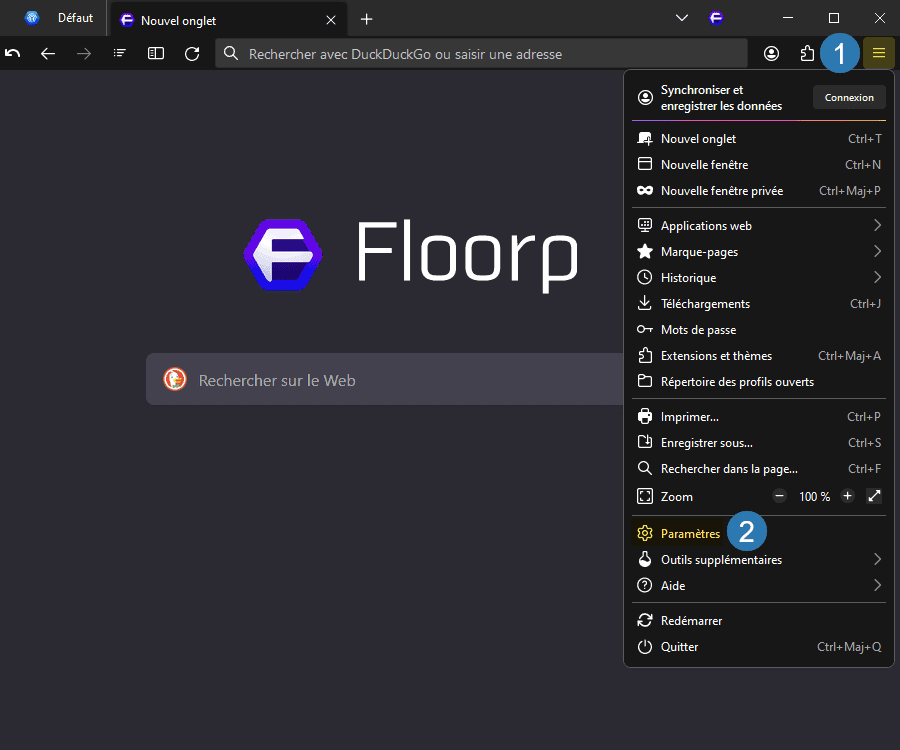Close the Nouvel onglet tab
Screen dimensions: 900x750
[x=331, y=20]
